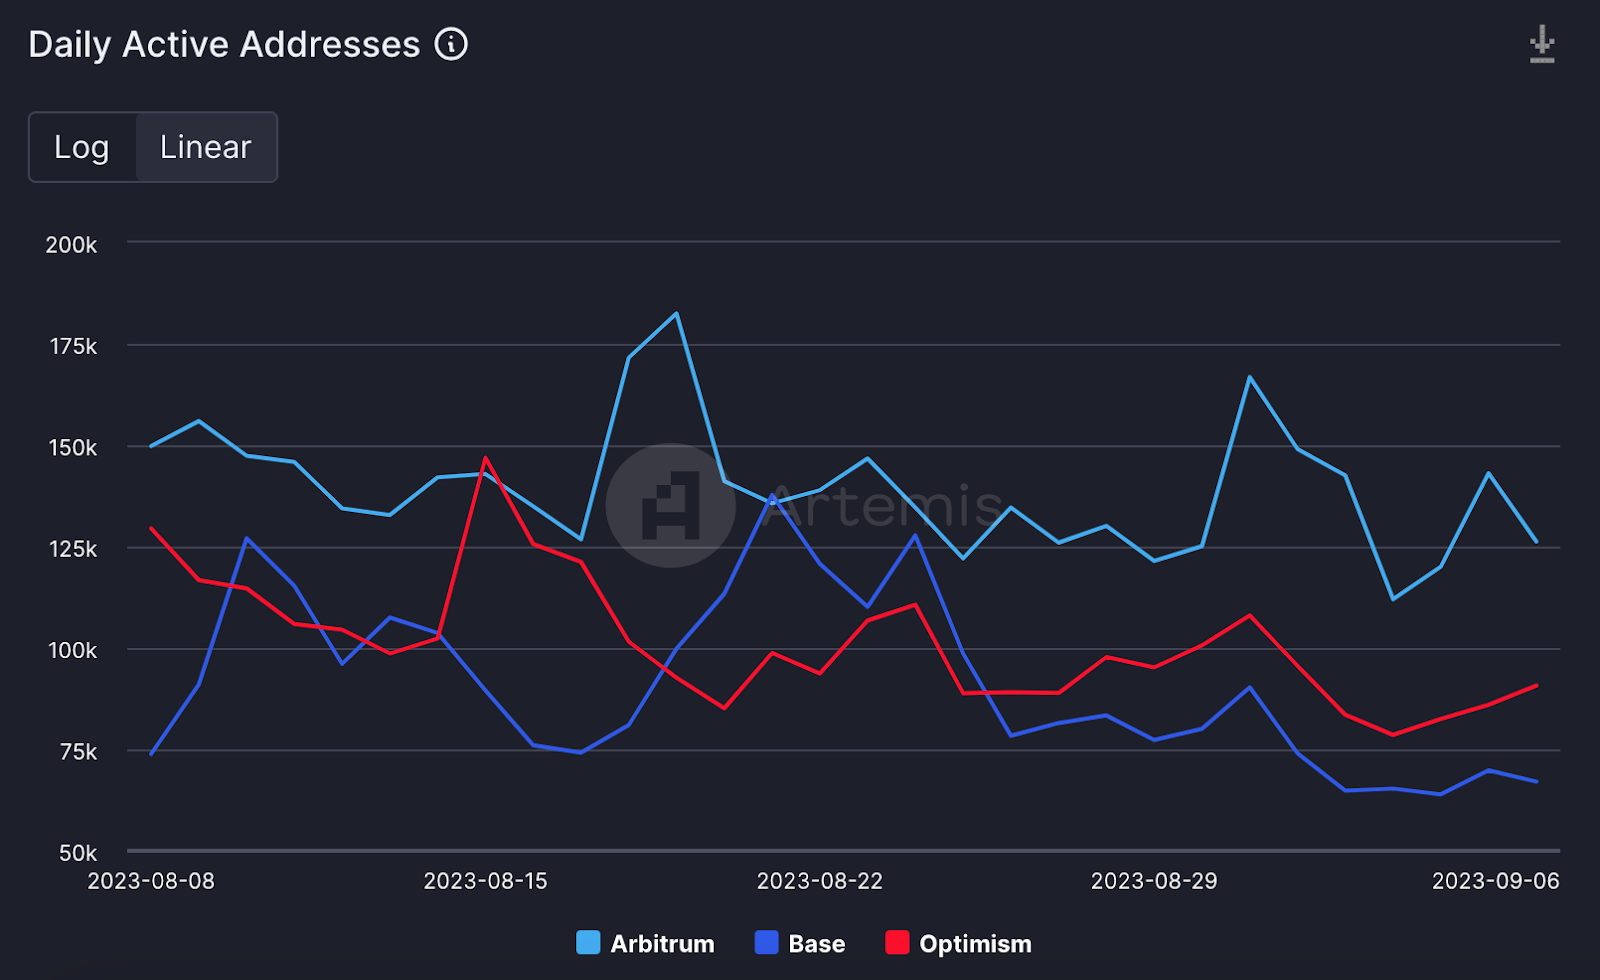This screenshot has height=980, width=1600.
Task: Toggle the Optimism series legend label
Action: point(975,944)
